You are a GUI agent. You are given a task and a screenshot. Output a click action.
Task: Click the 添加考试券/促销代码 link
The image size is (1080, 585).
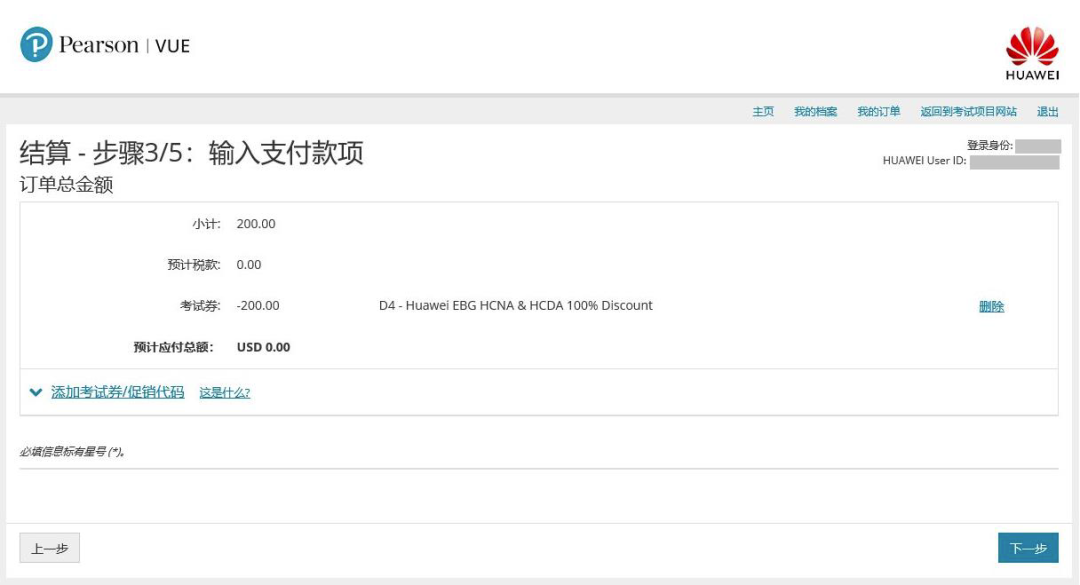[118, 392]
